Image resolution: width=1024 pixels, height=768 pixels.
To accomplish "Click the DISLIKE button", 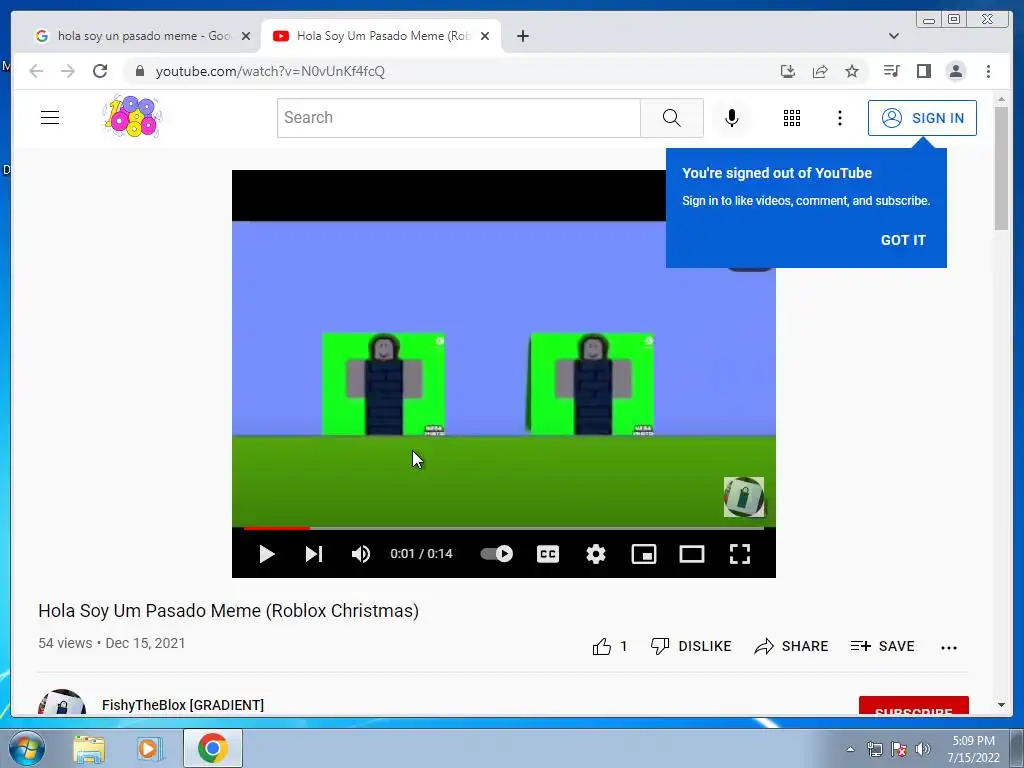I will [691, 646].
